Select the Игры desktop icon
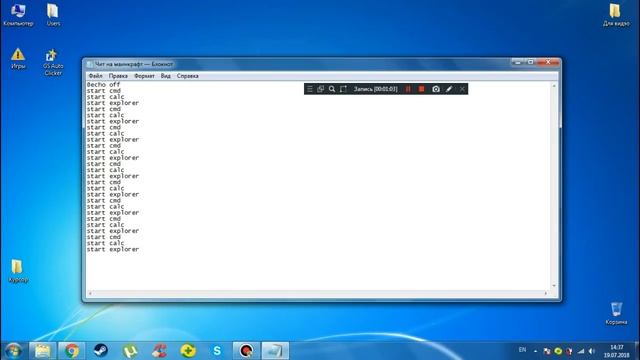The width and height of the screenshot is (640, 360). (18, 58)
